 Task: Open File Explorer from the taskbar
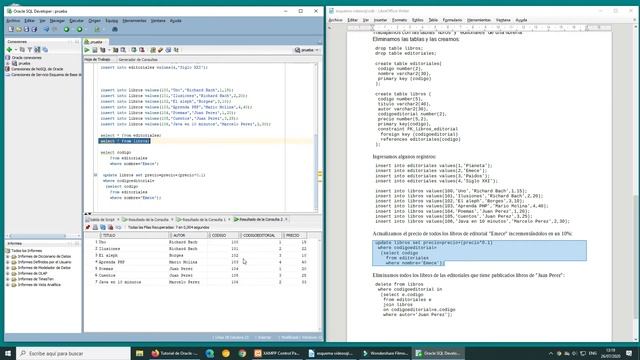[x=140, y=353]
